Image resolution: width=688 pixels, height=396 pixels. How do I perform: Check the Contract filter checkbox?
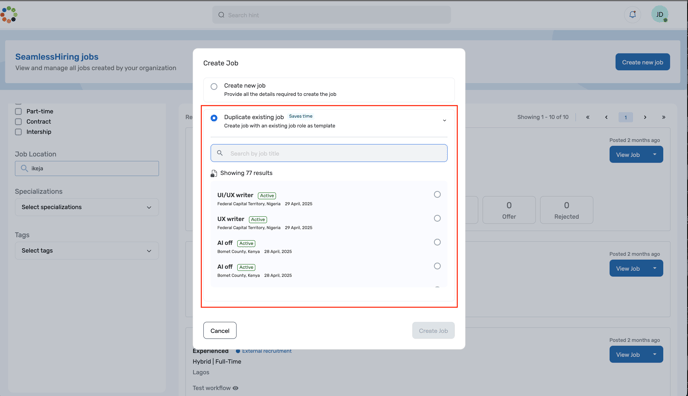[x=18, y=121]
